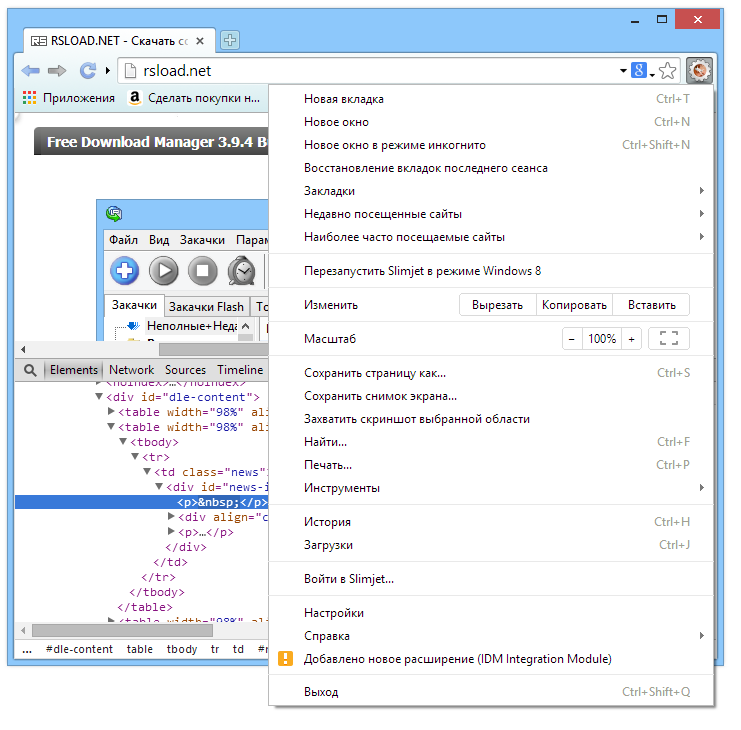This screenshot has width=741, height=730.
Task: Expand Наиболее часто посещаемые сайты submenu
Action: pyautogui.click(x=491, y=237)
